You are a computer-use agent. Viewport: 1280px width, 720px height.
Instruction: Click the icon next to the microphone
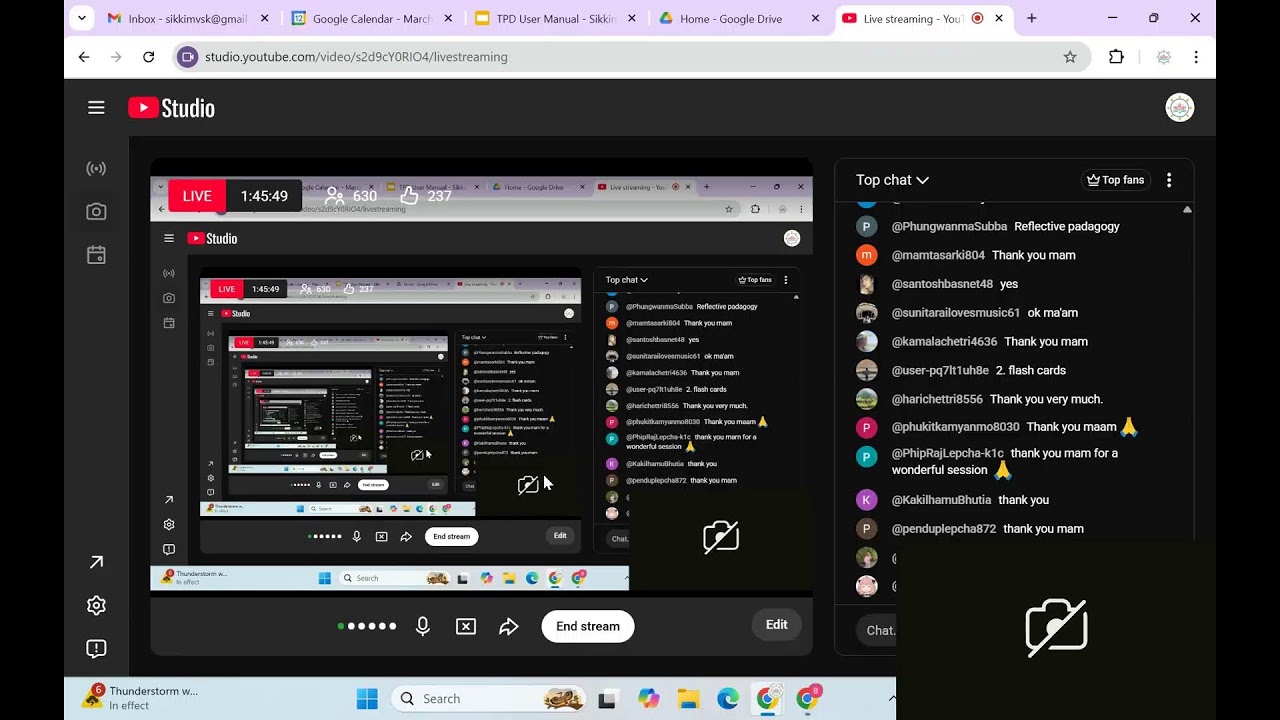(466, 626)
